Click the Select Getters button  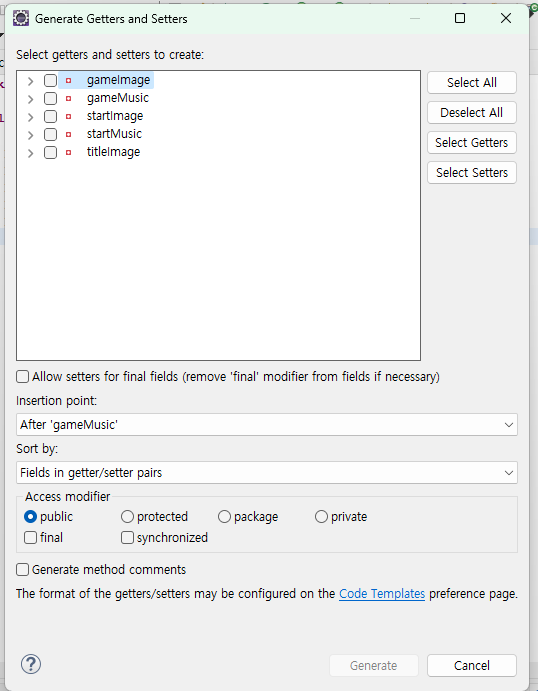(471, 142)
